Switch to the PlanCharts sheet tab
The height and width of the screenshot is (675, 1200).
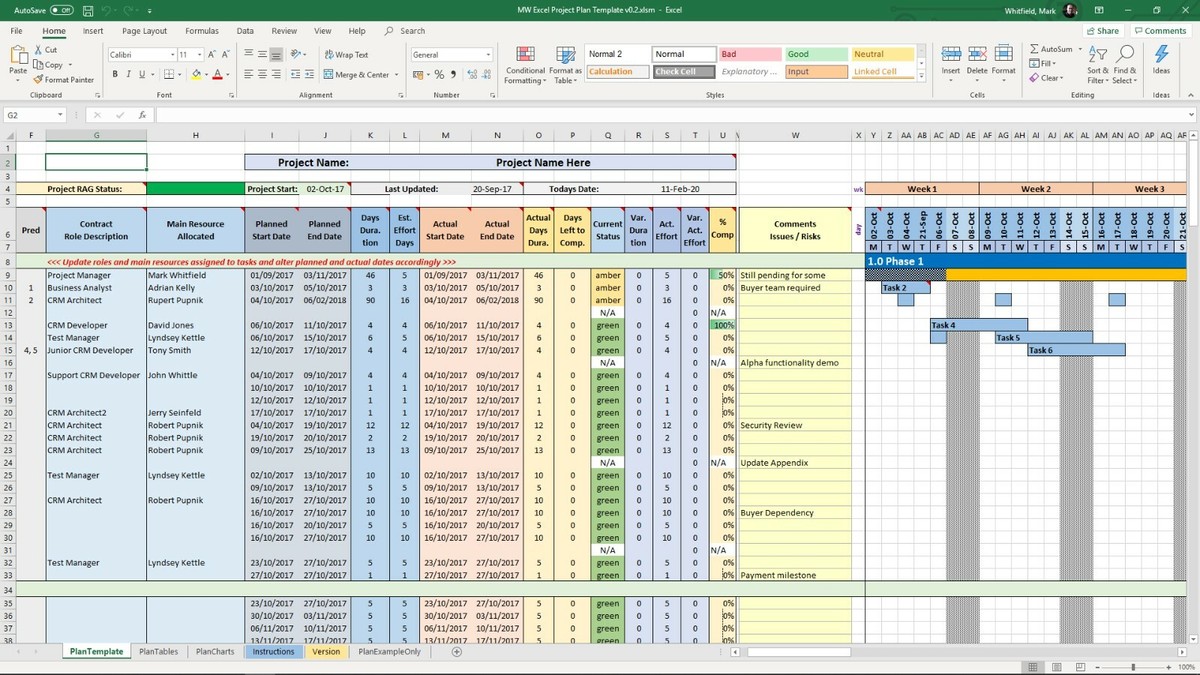pos(215,652)
